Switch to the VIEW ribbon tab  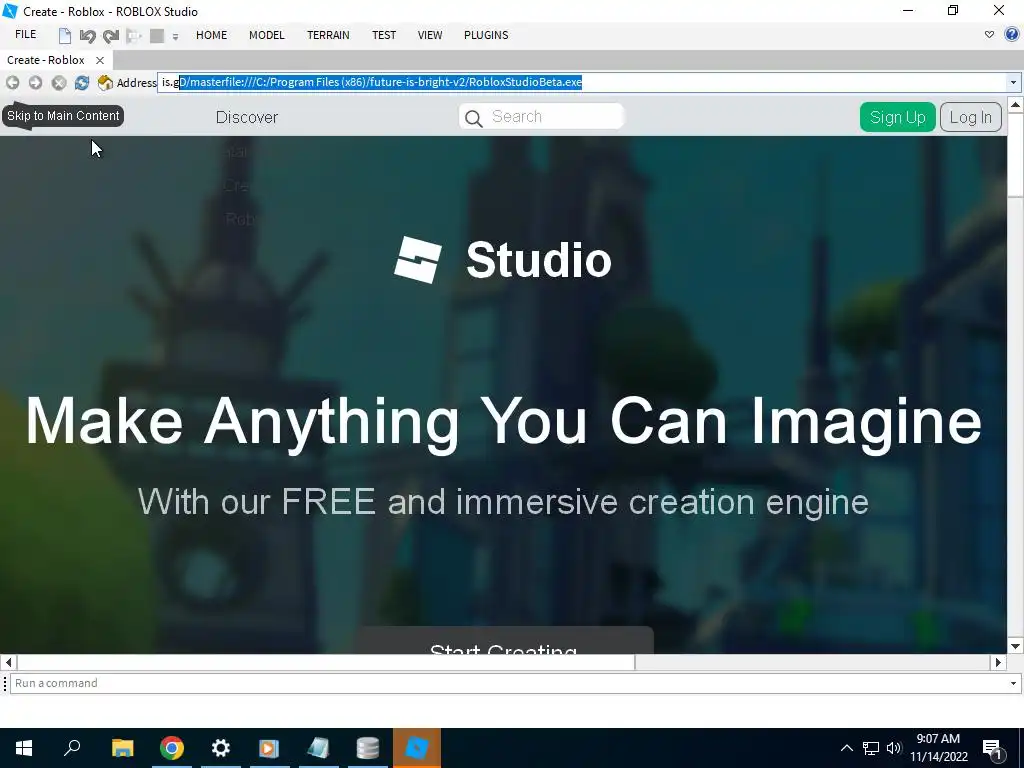click(430, 35)
